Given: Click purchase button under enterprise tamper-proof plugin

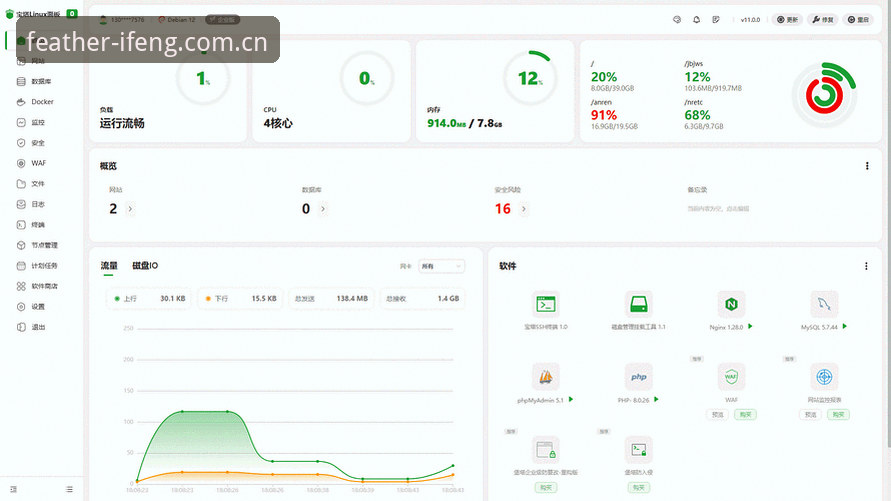Looking at the screenshot, I should 546,487.
